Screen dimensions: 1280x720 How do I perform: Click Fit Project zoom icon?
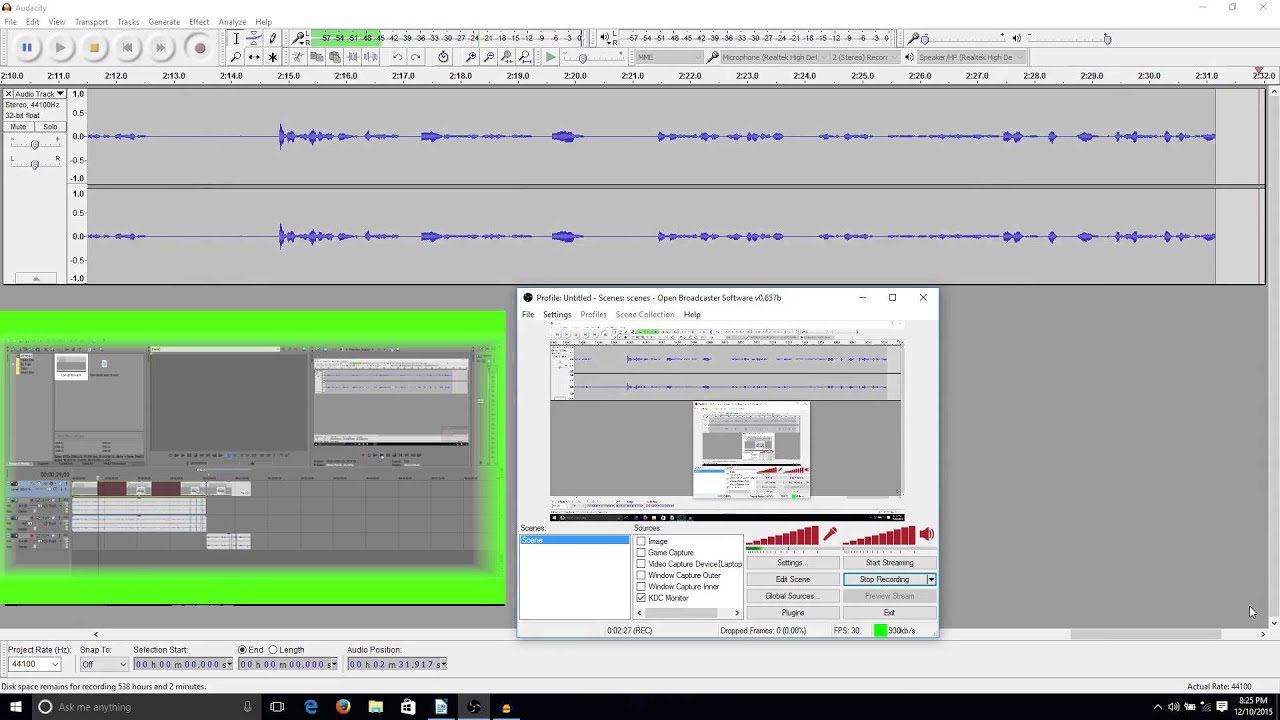click(x=525, y=57)
